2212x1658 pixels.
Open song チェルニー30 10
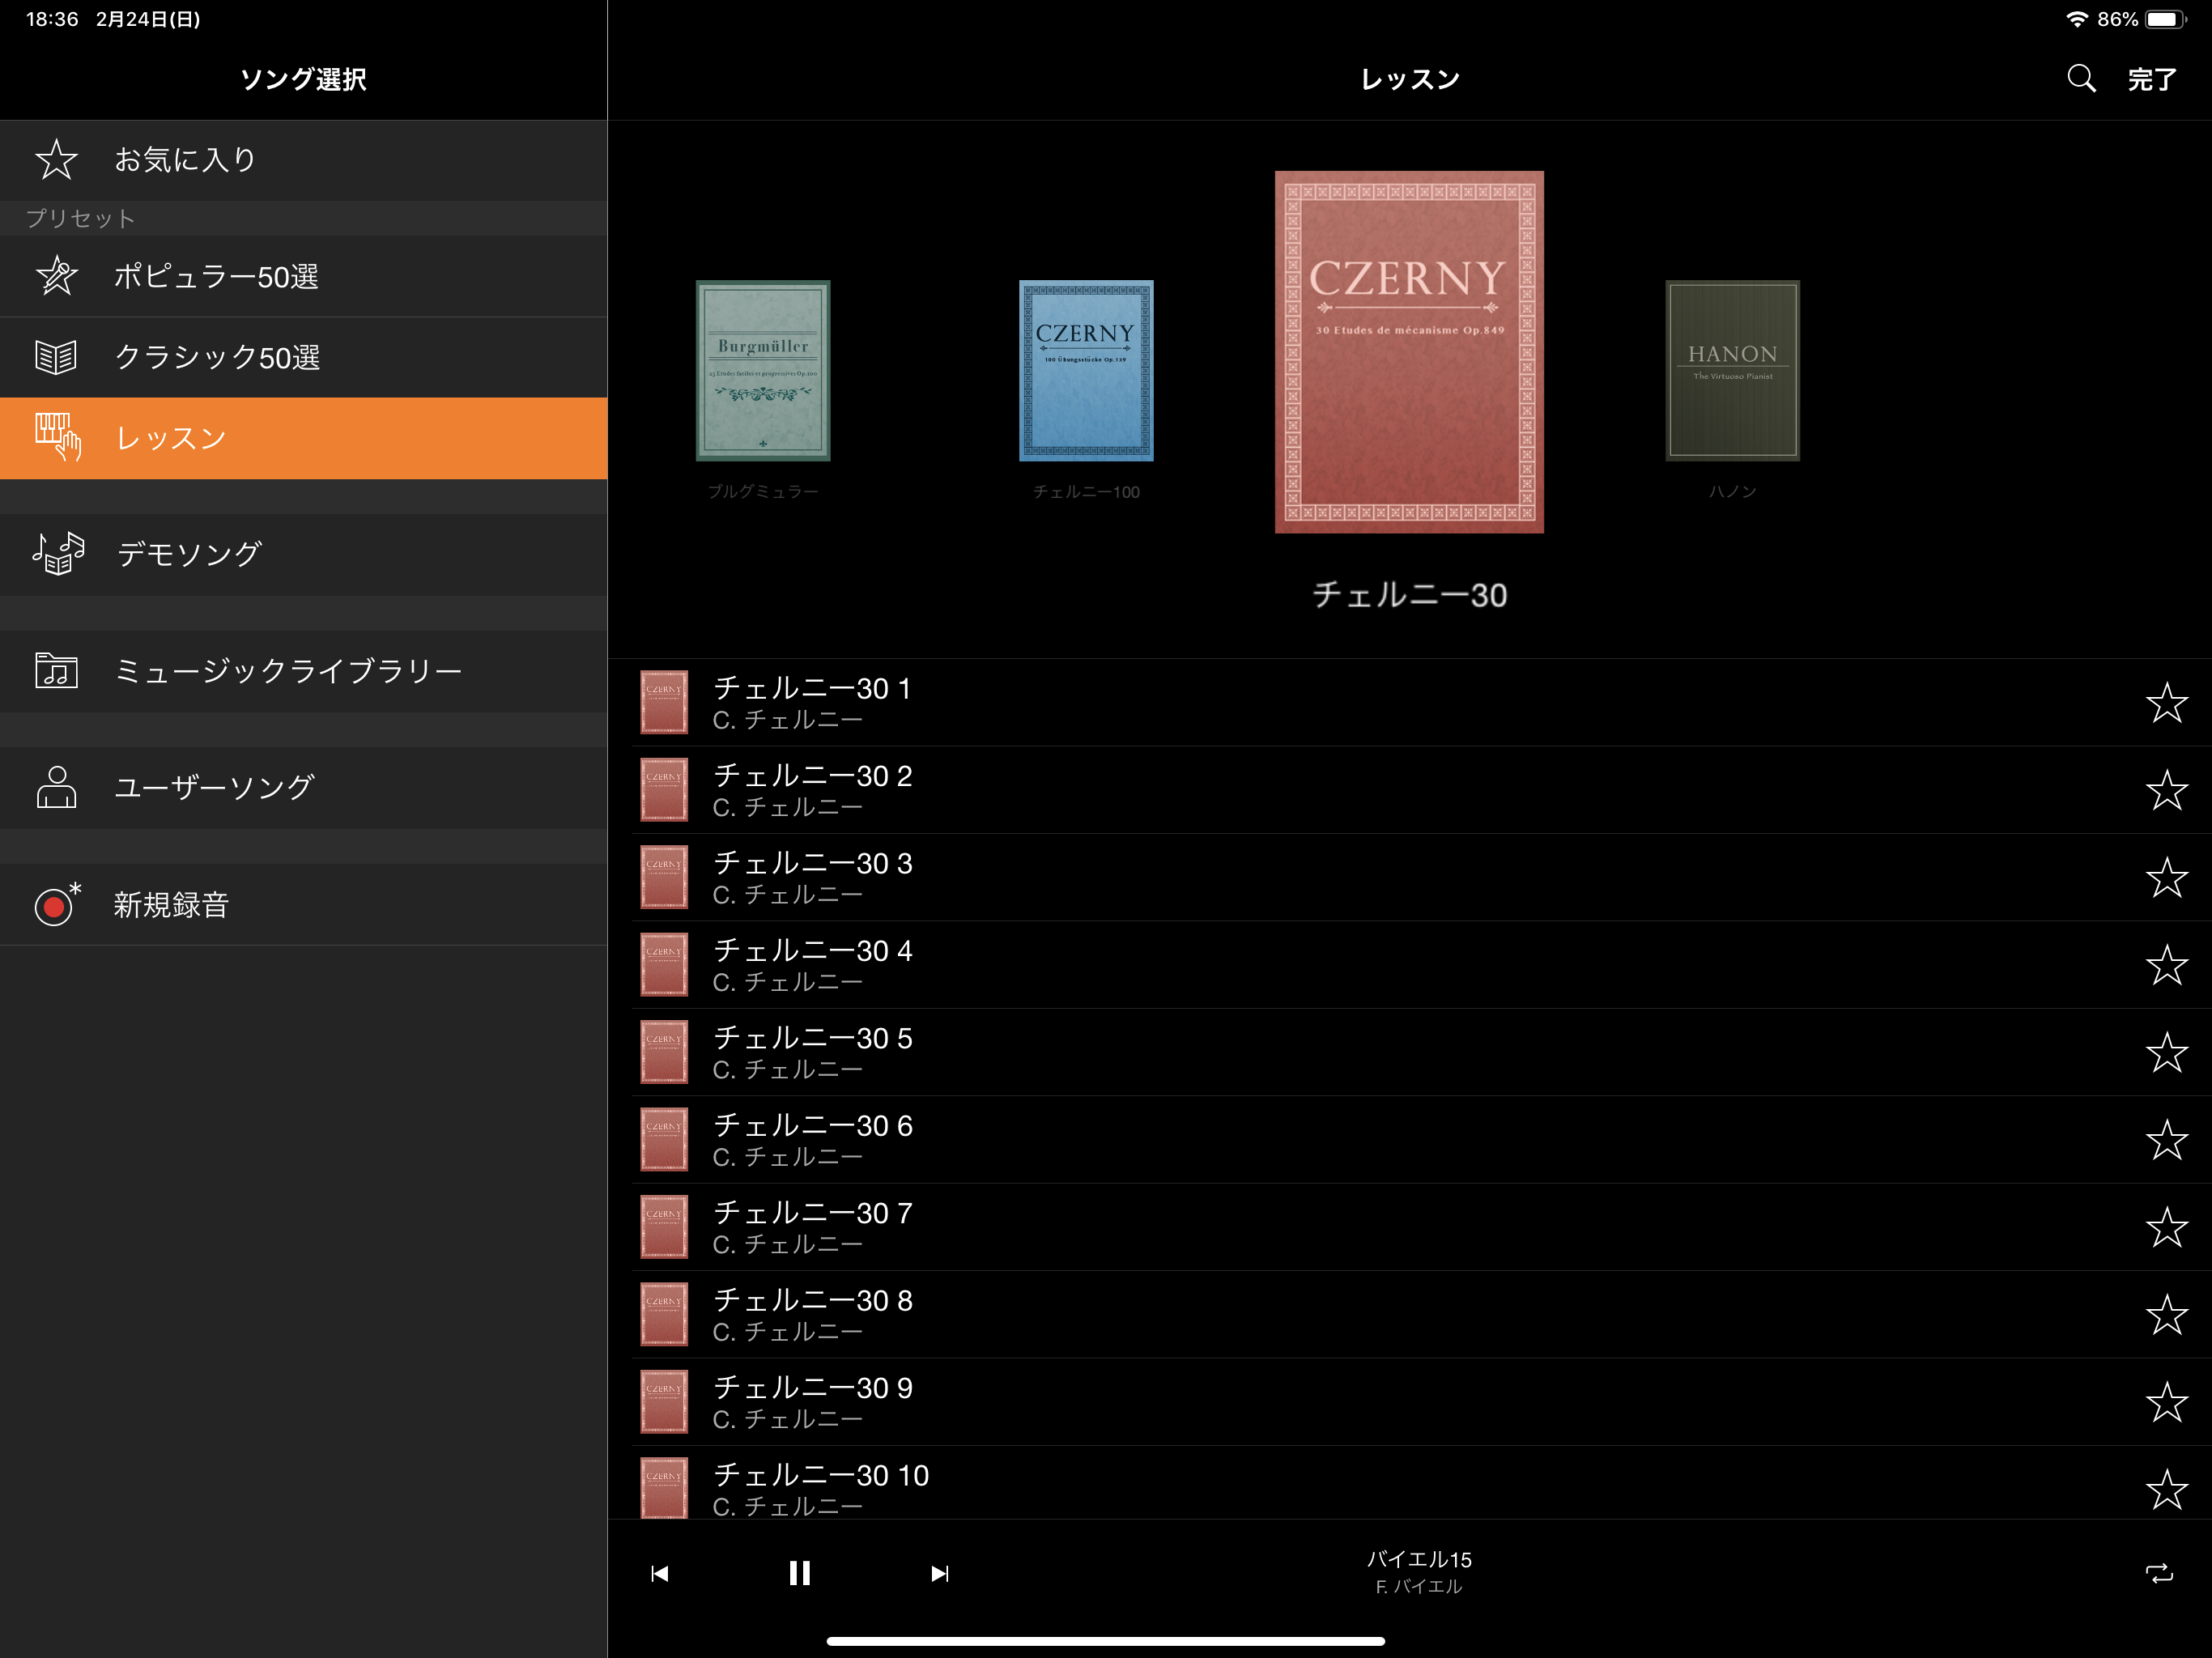(1409, 1483)
